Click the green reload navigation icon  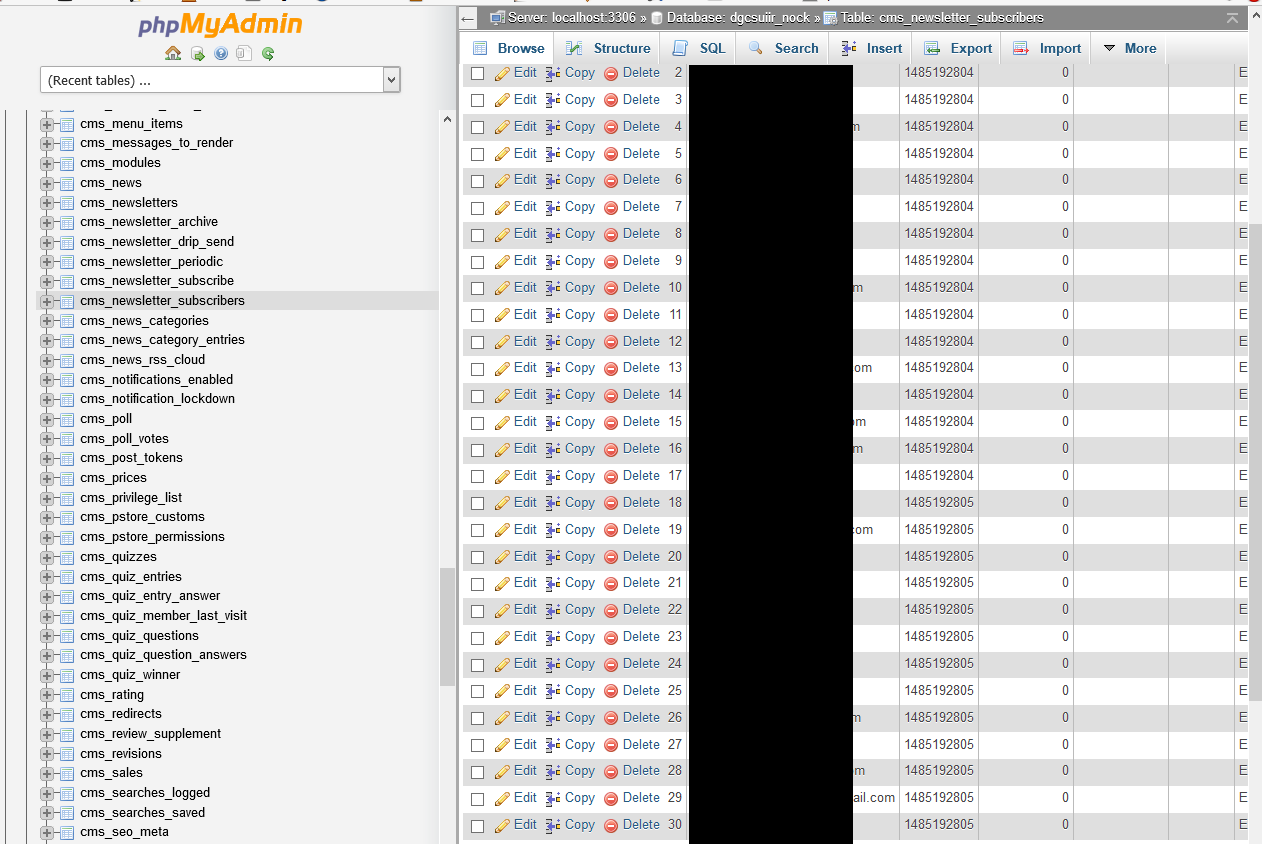[268, 54]
